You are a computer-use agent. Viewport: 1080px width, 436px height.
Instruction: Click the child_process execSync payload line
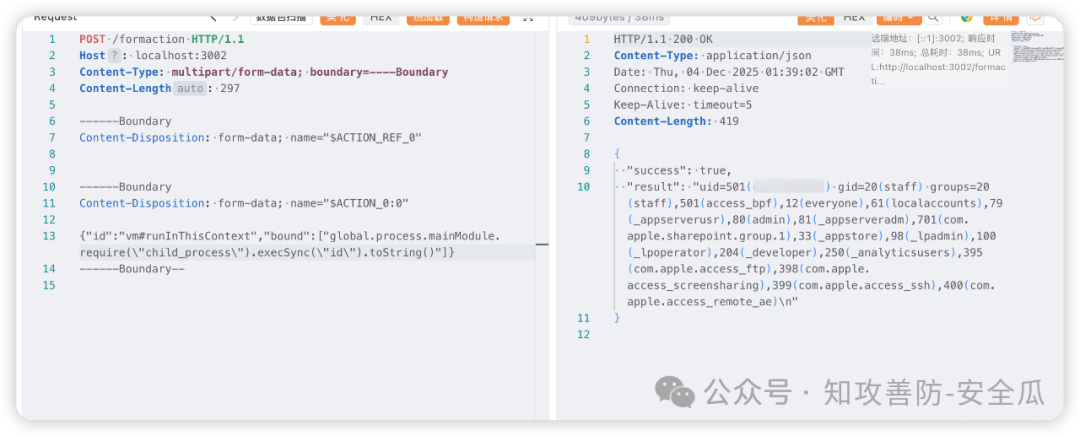[267, 253]
